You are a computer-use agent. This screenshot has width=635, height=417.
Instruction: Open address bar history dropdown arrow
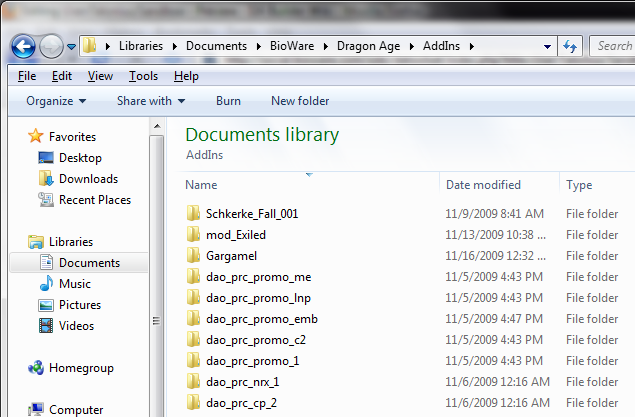tap(547, 46)
